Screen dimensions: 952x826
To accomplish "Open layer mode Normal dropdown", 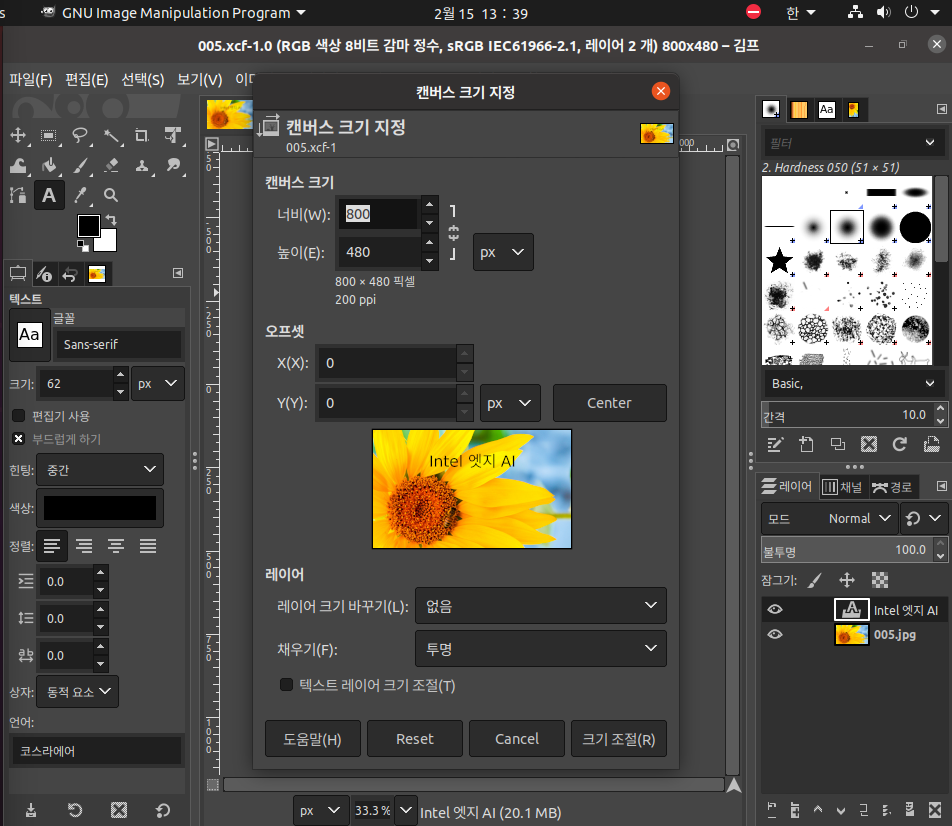I will [x=829, y=519].
